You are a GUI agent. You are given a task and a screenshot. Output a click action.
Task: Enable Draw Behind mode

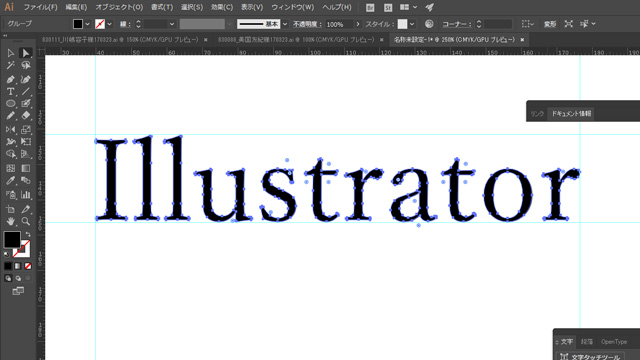coord(18,278)
